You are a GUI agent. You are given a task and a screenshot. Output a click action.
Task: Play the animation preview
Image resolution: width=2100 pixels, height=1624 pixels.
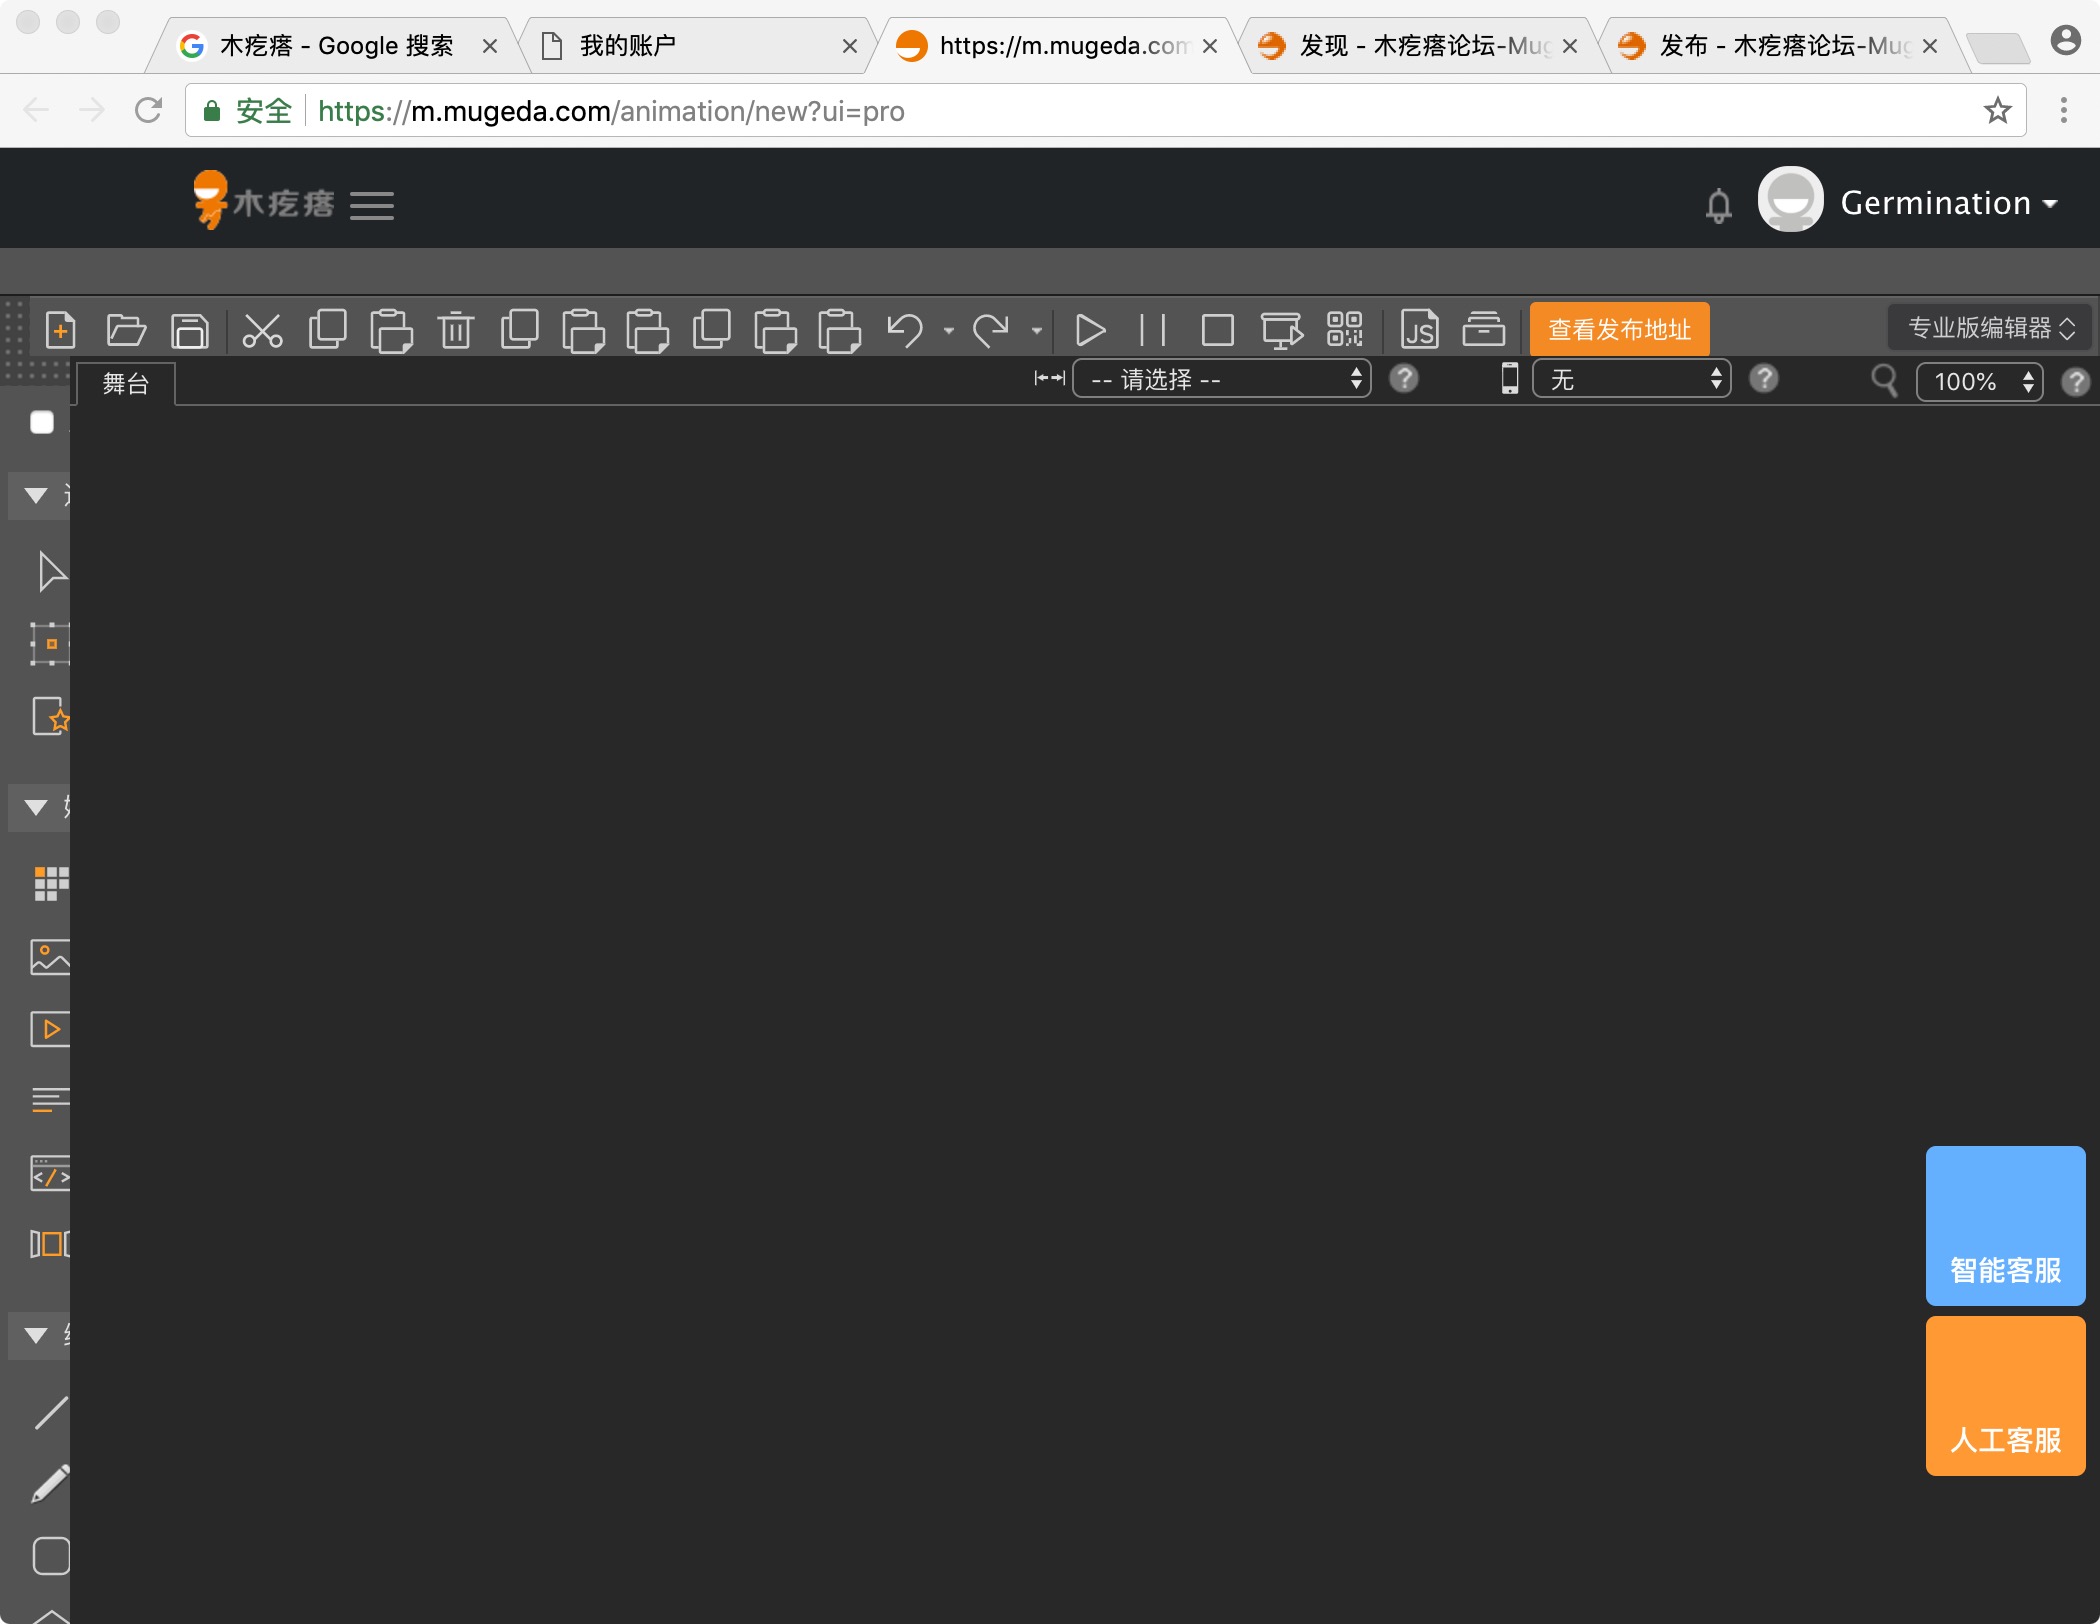pyautogui.click(x=1090, y=330)
